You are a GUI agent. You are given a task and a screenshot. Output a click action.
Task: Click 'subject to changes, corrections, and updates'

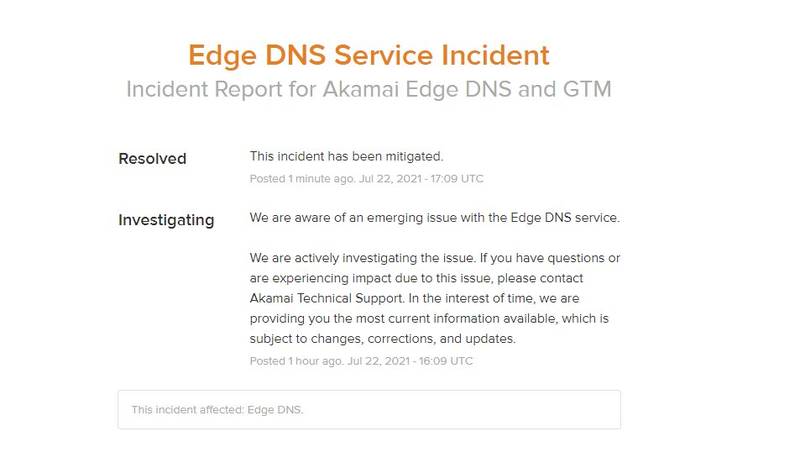point(383,338)
